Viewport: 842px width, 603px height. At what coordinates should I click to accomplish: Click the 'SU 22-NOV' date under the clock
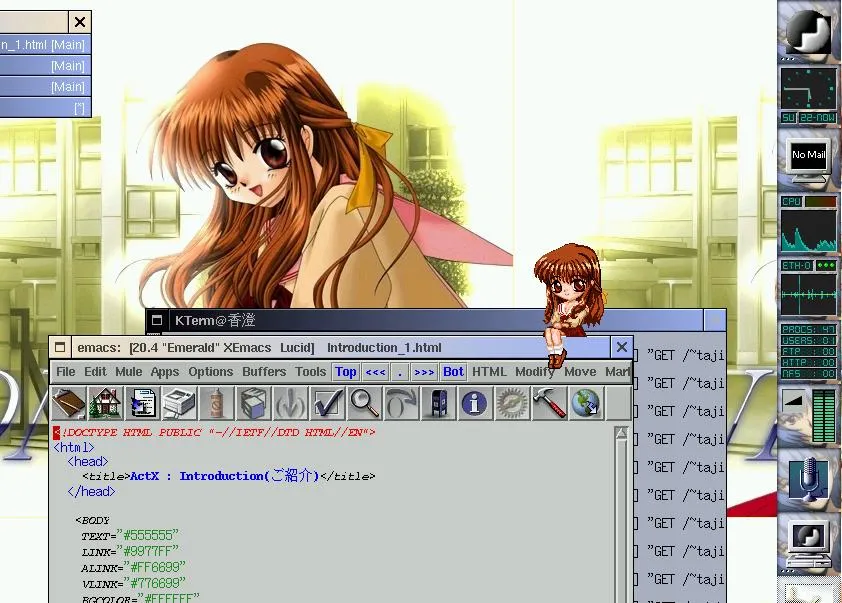808,117
